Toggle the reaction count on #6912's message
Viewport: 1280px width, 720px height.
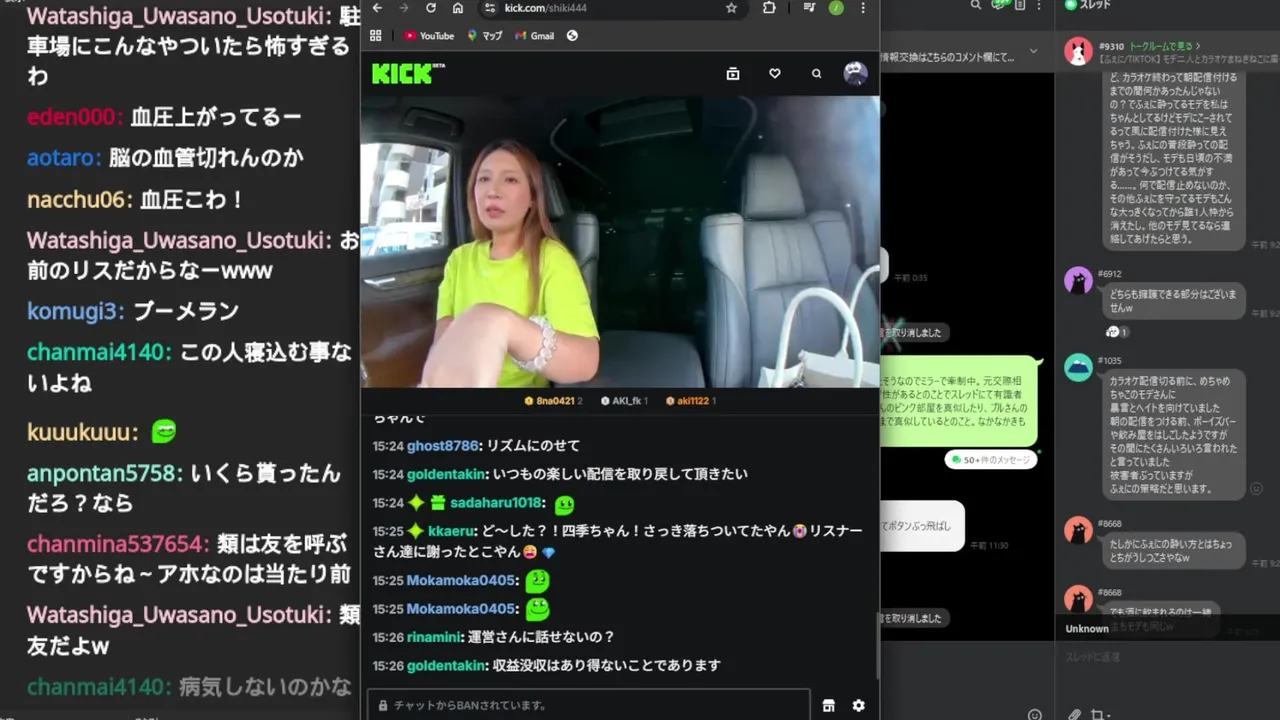[1117, 331]
